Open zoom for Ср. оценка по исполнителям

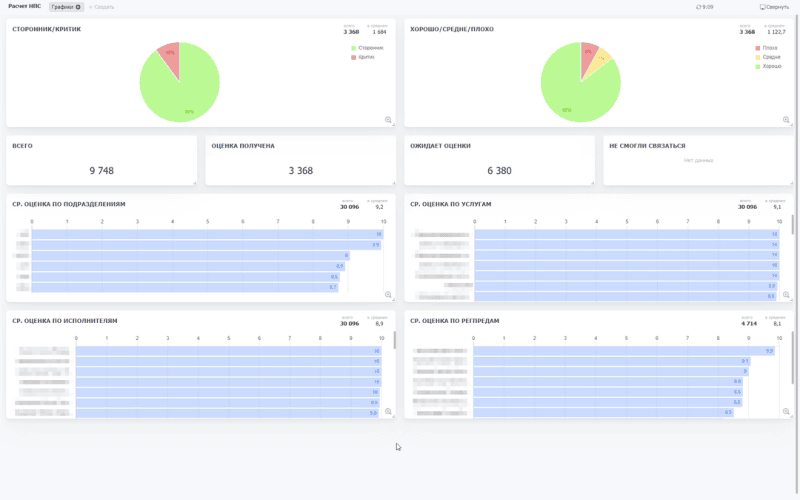pyautogui.click(x=389, y=411)
